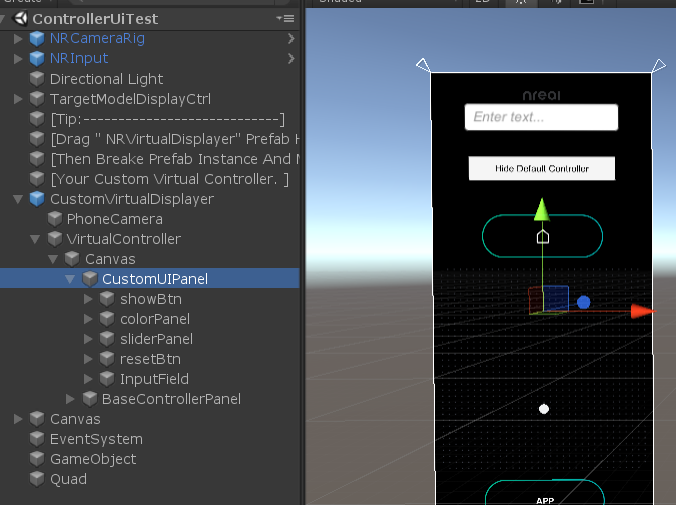
Task: Collapse the CustomVirtualDisplayer node
Action: 18,199
